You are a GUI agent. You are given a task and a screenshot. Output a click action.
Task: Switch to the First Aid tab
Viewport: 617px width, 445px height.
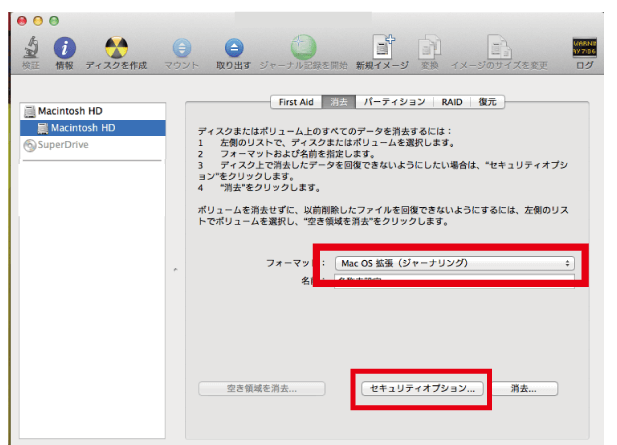296,102
